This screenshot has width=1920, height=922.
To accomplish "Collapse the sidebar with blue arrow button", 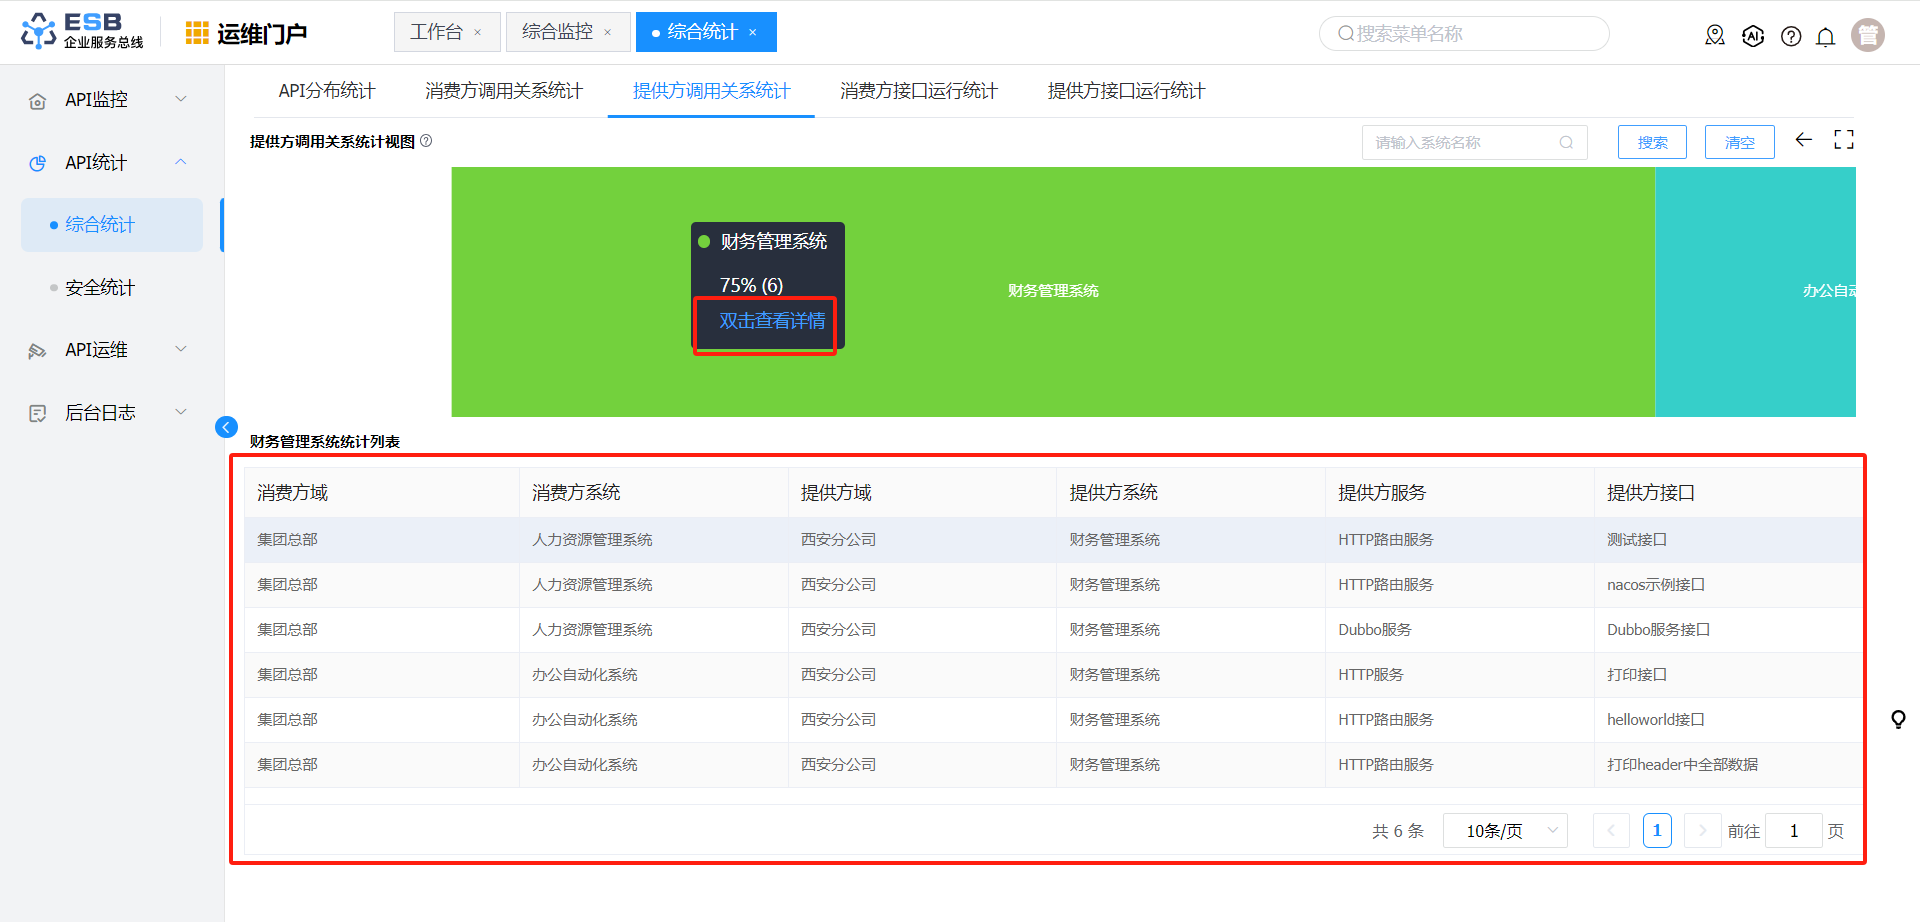I will click(226, 427).
